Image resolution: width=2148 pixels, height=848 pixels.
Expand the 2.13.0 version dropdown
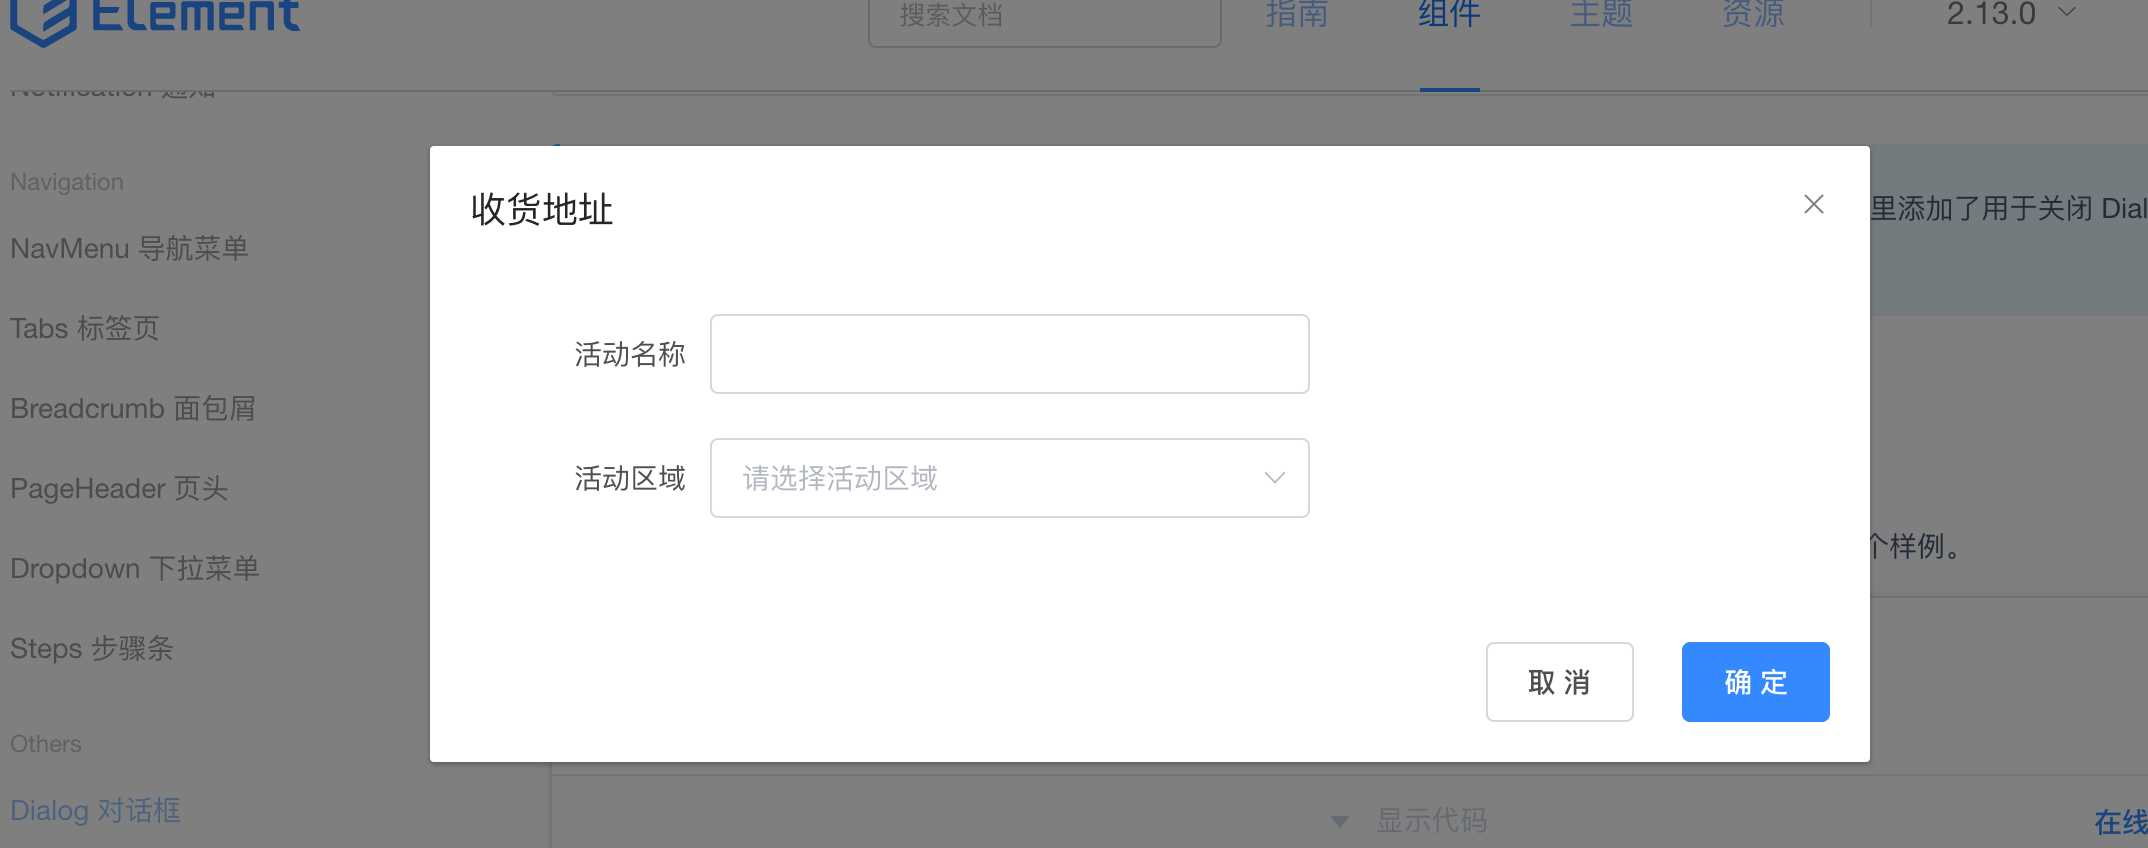pos(2011,14)
